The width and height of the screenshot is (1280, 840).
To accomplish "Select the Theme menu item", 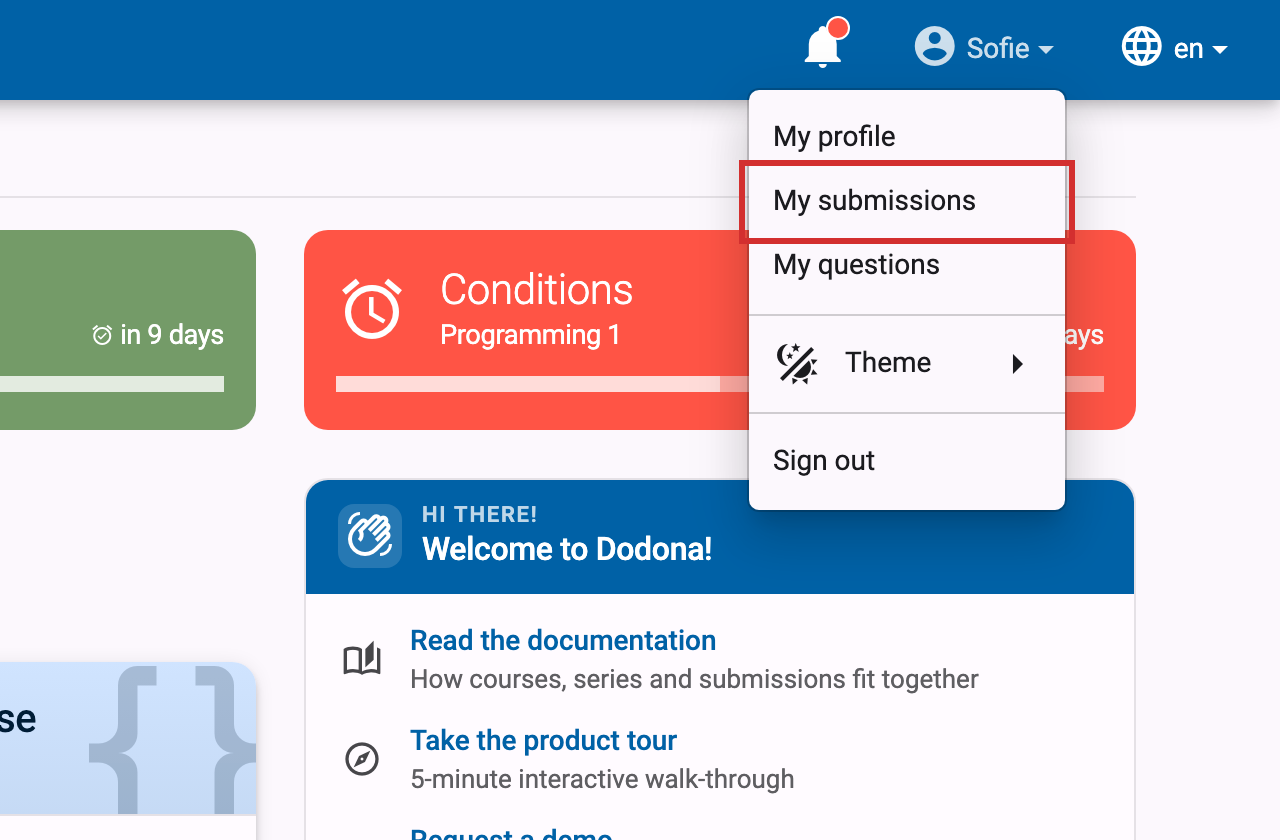I will click(907, 363).
